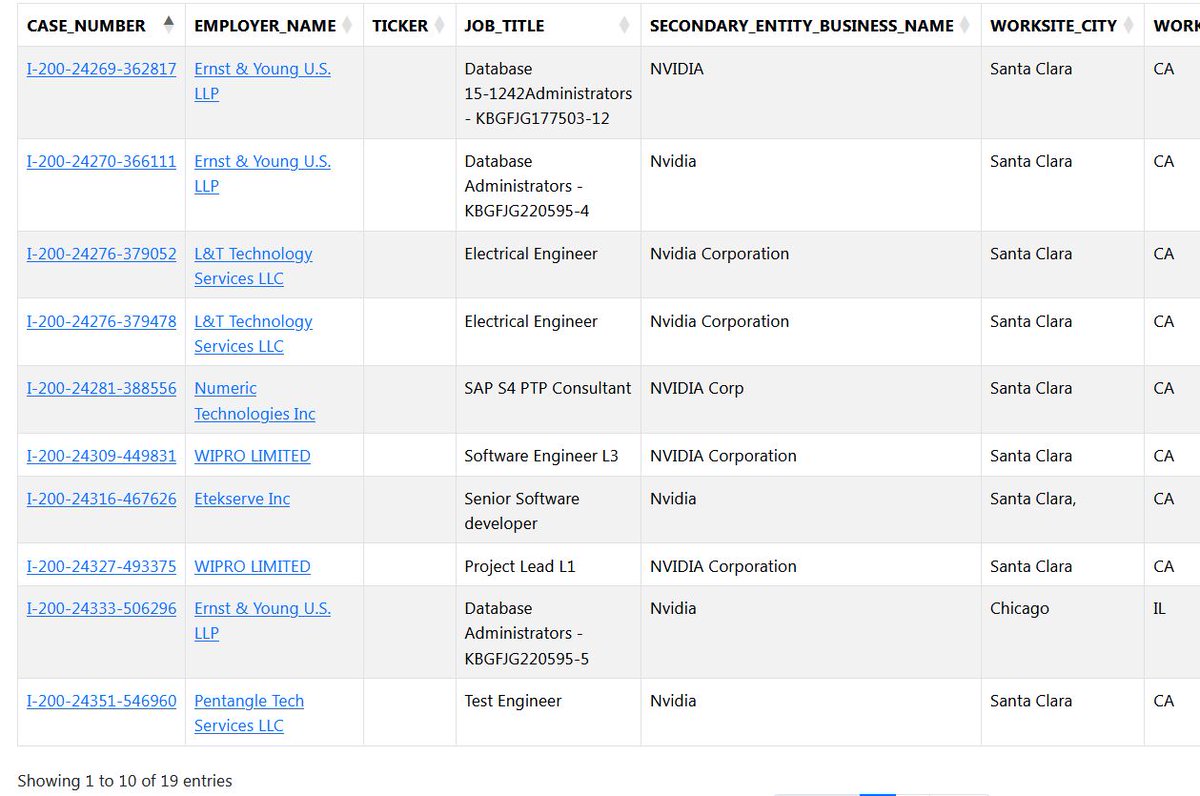Open Pentangle Tech Services LLC link
Image resolution: width=1200 pixels, height=796 pixels.
[x=249, y=713]
